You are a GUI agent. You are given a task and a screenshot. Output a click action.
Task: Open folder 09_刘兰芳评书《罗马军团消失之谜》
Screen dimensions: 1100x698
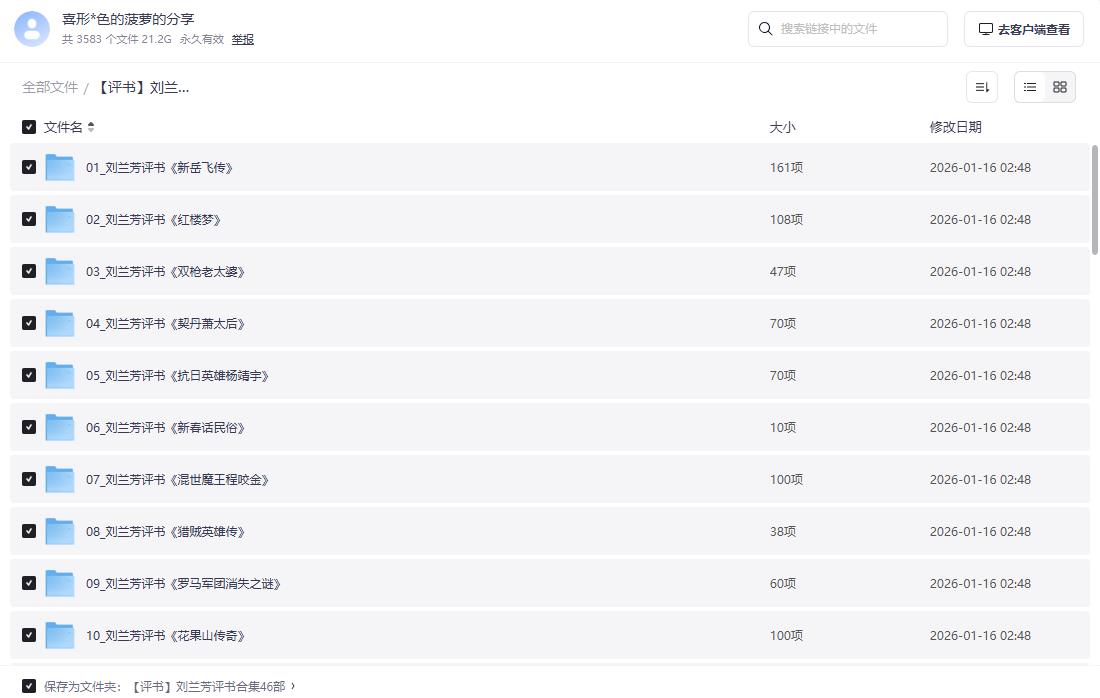[183, 583]
